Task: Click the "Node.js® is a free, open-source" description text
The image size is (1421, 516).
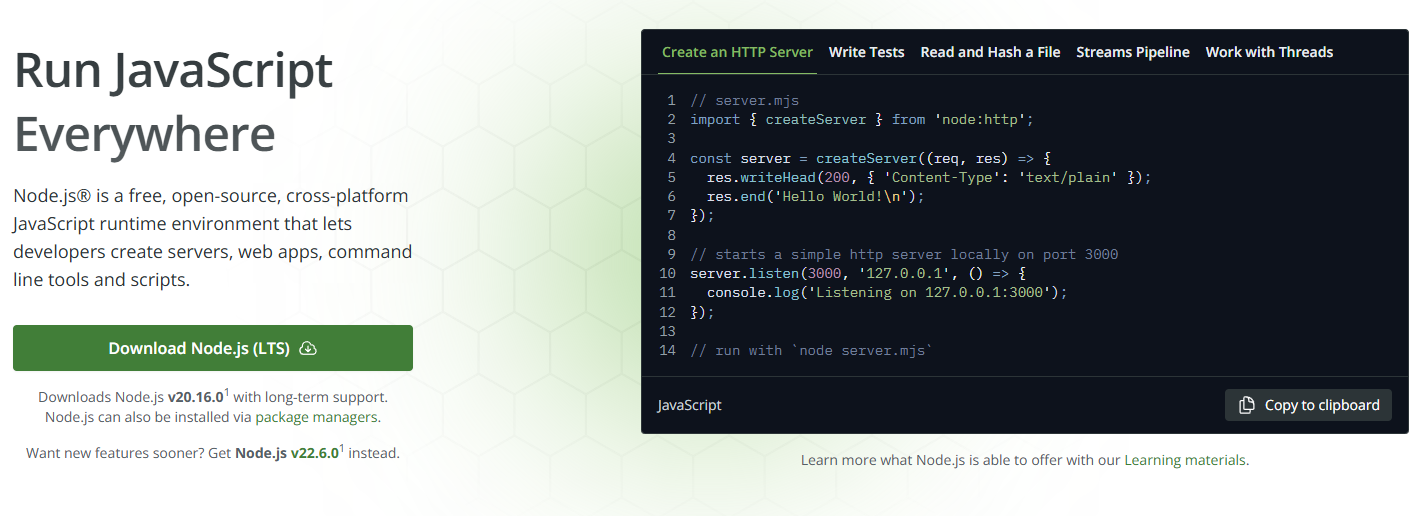Action: click(x=213, y=237)
